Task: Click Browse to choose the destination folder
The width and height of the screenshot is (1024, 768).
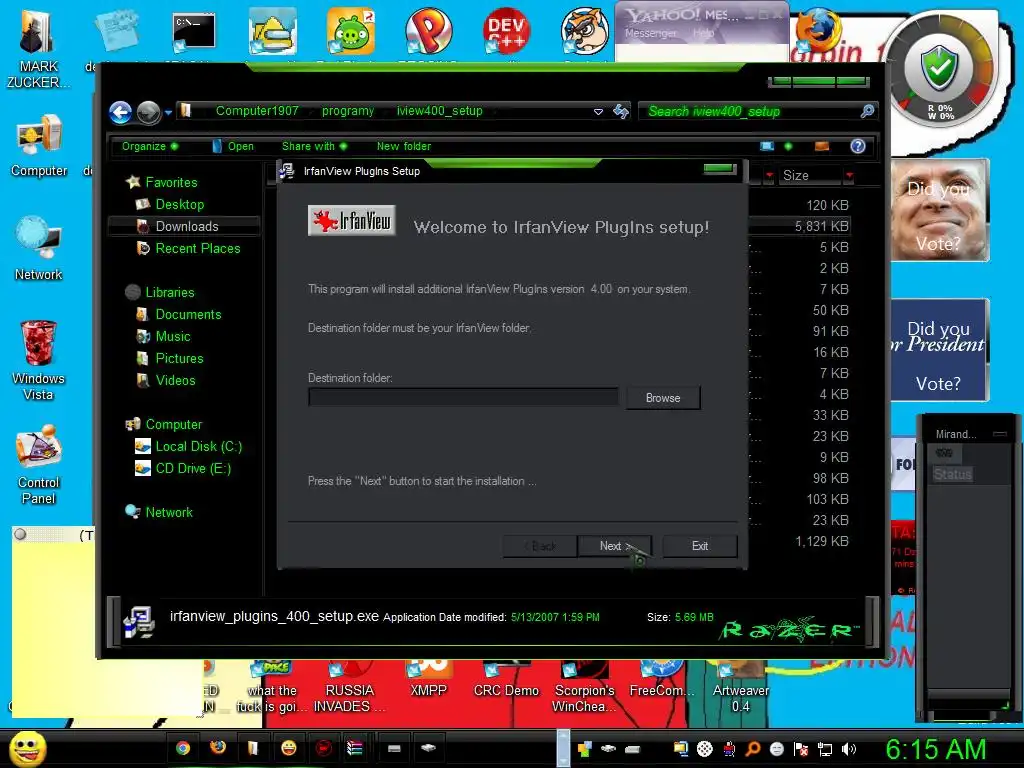Action: 663,398
